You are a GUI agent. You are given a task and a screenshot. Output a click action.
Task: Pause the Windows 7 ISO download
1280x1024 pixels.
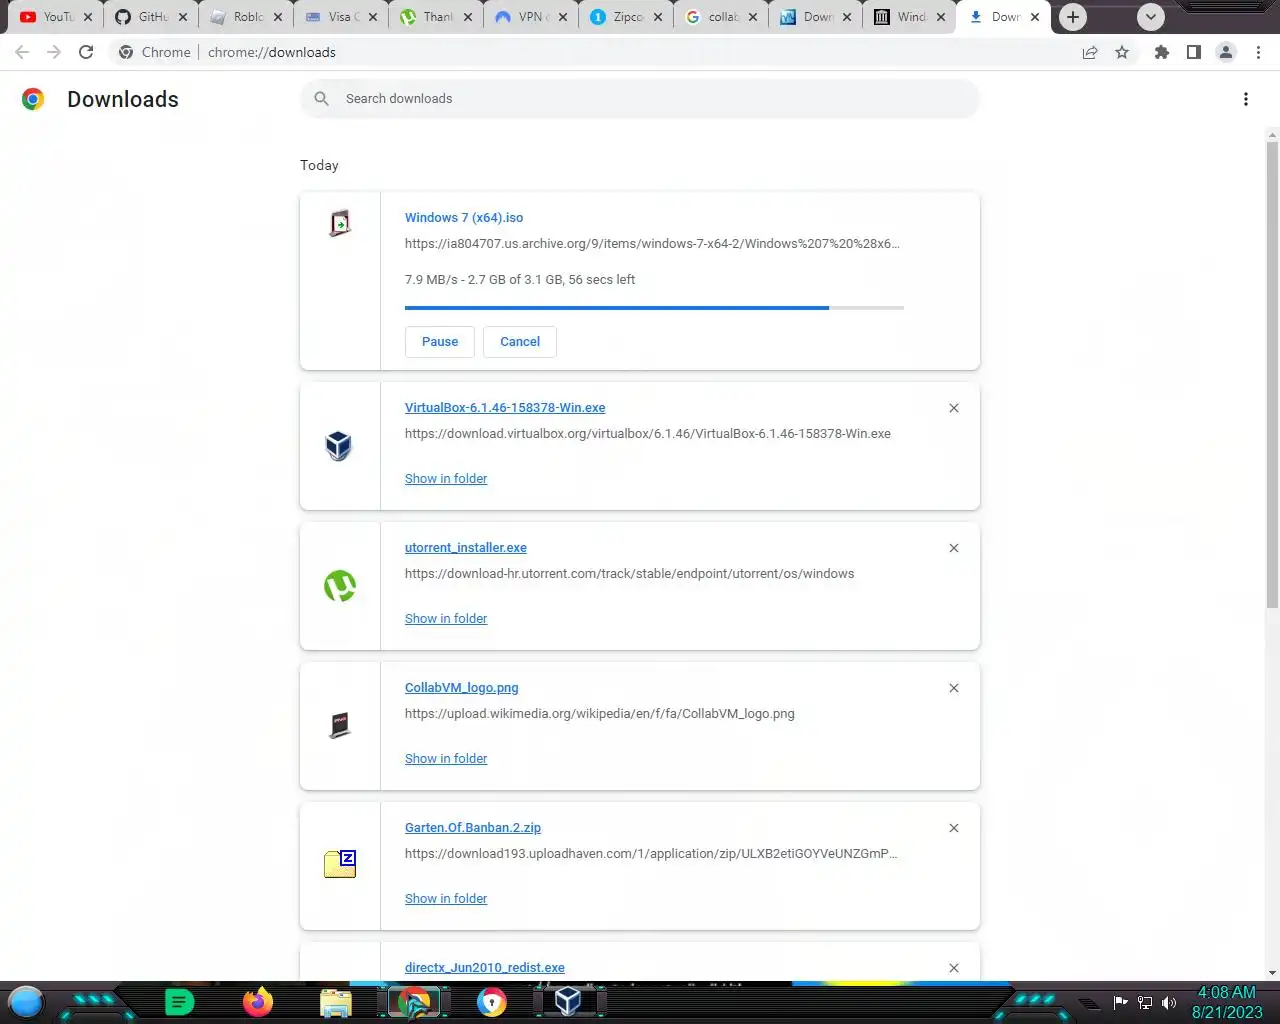click(440, 342)
